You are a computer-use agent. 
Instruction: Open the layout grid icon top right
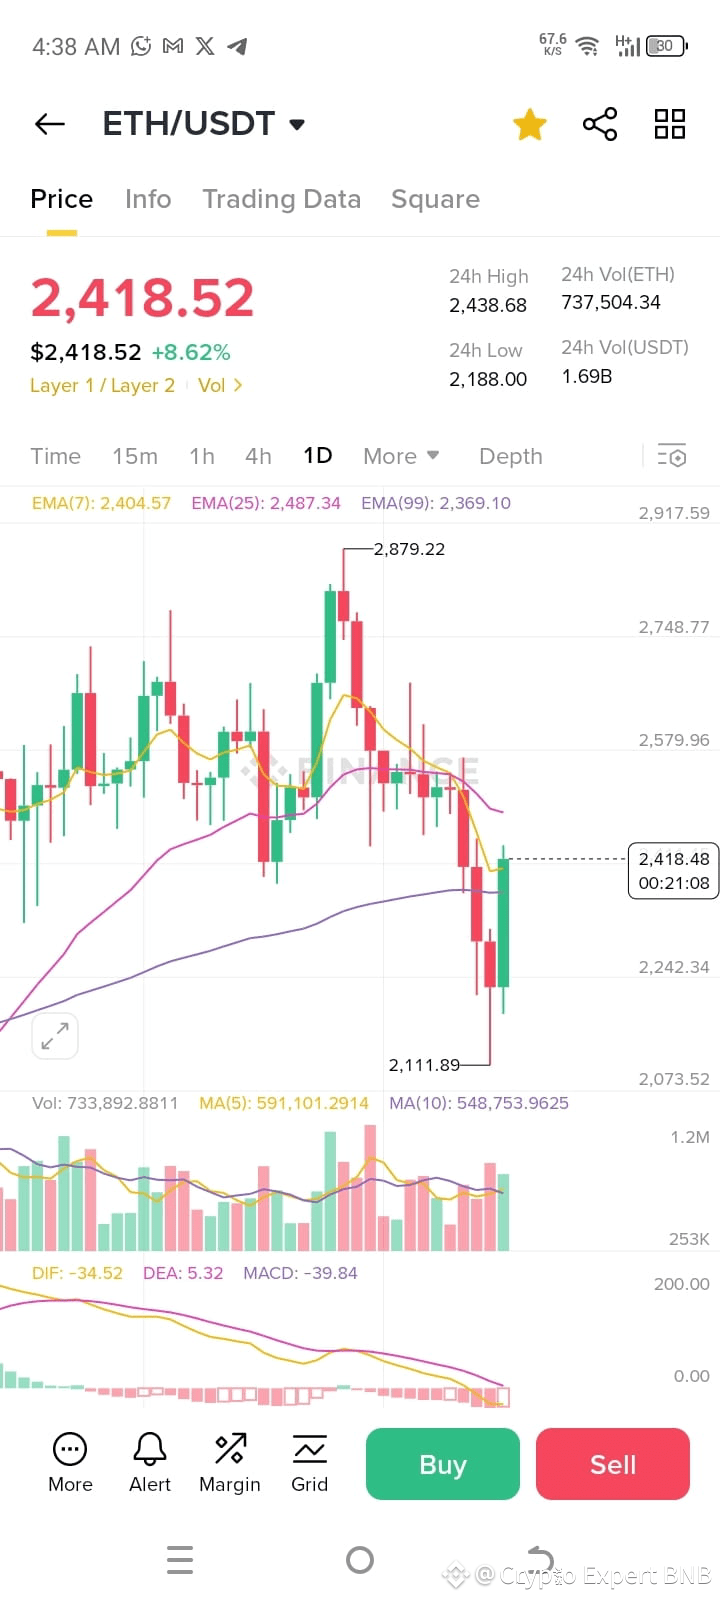coord(668,124)
